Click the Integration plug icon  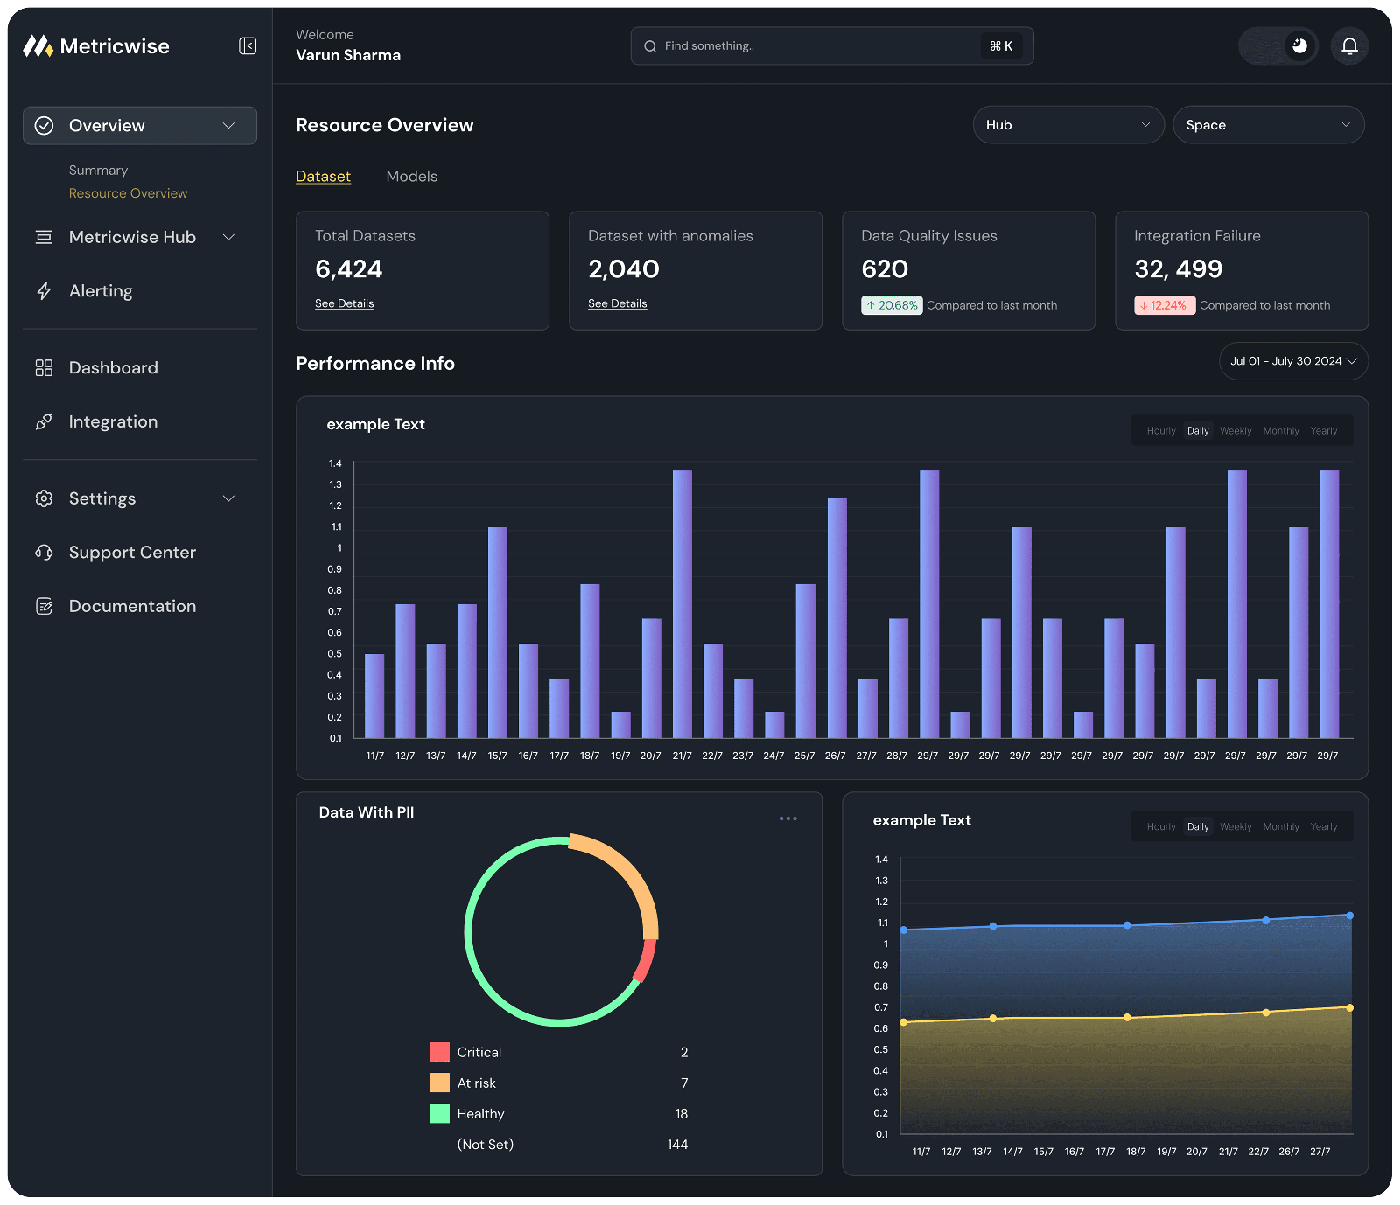[x=44, y=422]
